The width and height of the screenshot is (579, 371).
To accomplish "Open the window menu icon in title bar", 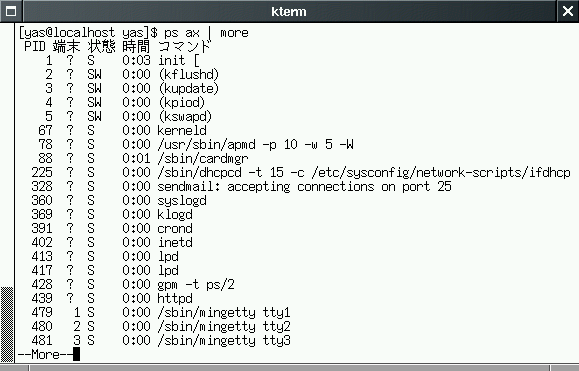I will pyautogui.click(x=11, y=11).
